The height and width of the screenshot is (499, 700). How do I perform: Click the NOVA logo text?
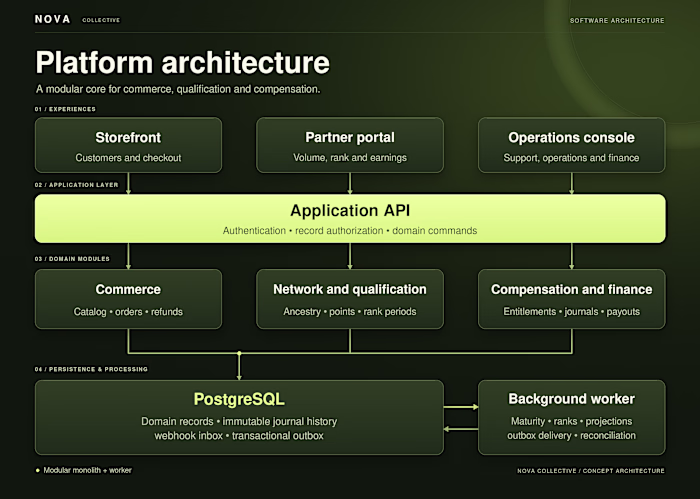53,19
